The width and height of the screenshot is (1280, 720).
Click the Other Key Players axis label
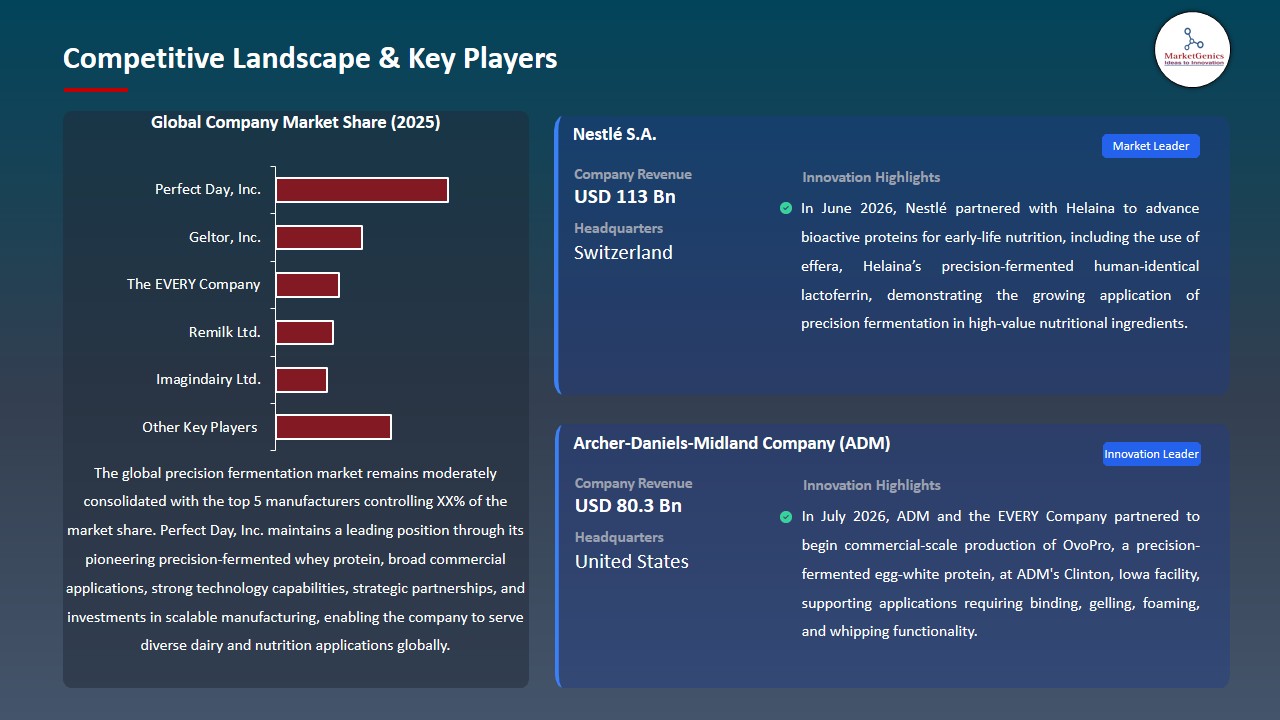(x=200, y=427)
